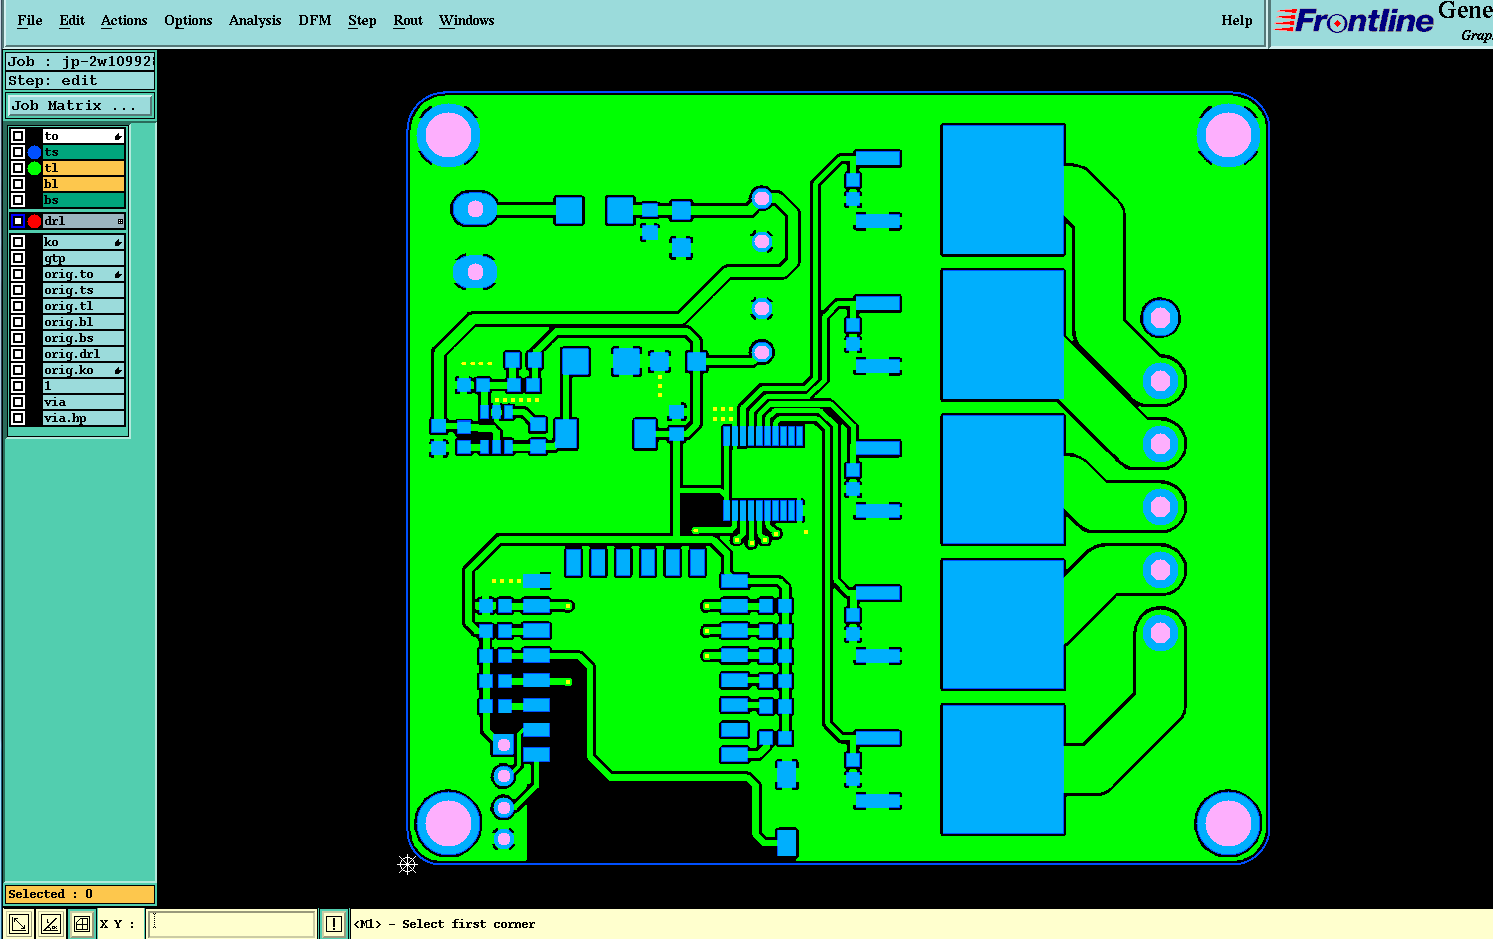Click the origin datum marker on canvas

[x=407, y=865]
